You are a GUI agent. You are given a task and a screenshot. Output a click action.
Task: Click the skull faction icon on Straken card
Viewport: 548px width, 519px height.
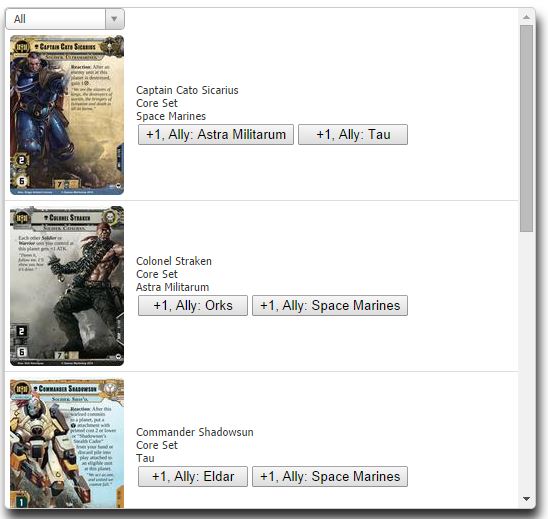coord(111,217)
